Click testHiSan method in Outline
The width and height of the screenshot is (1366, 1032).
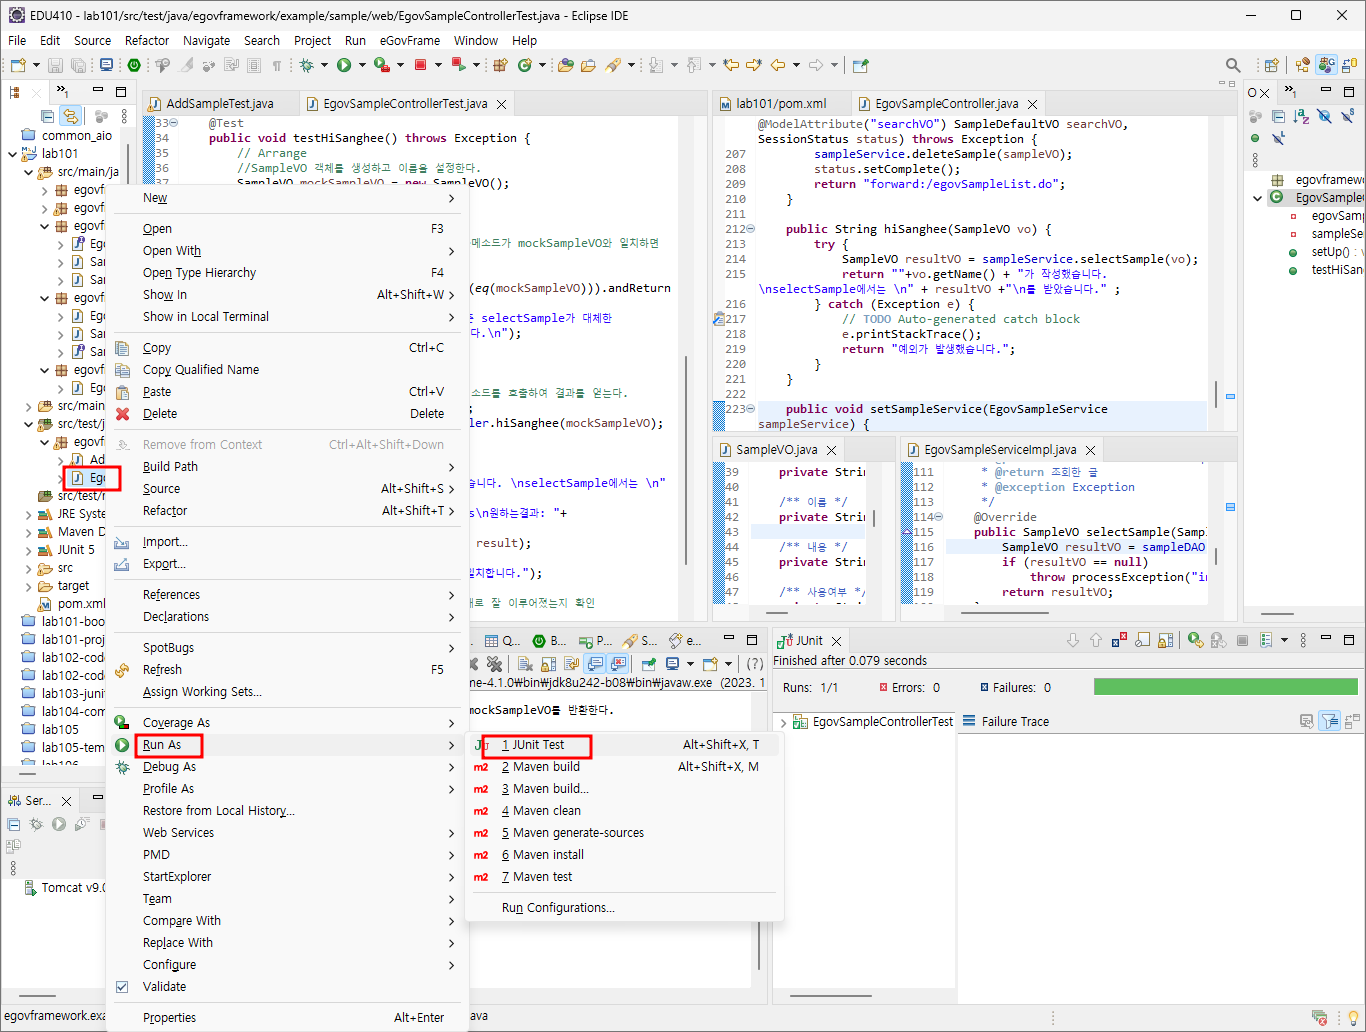click(1337, 270)
